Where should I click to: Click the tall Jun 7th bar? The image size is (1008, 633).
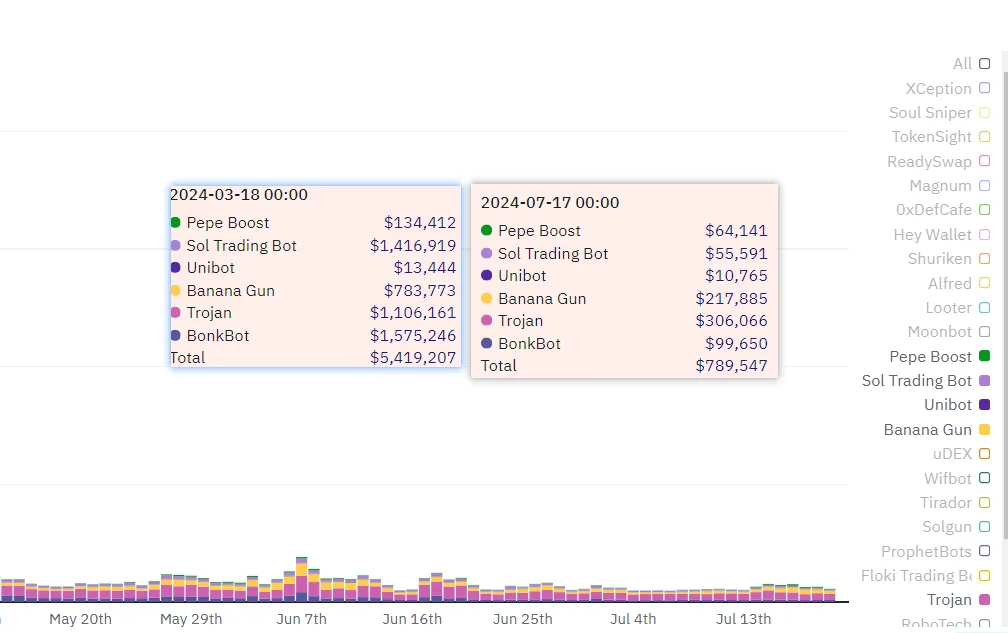pyautogui.click(x=302, y=579)
